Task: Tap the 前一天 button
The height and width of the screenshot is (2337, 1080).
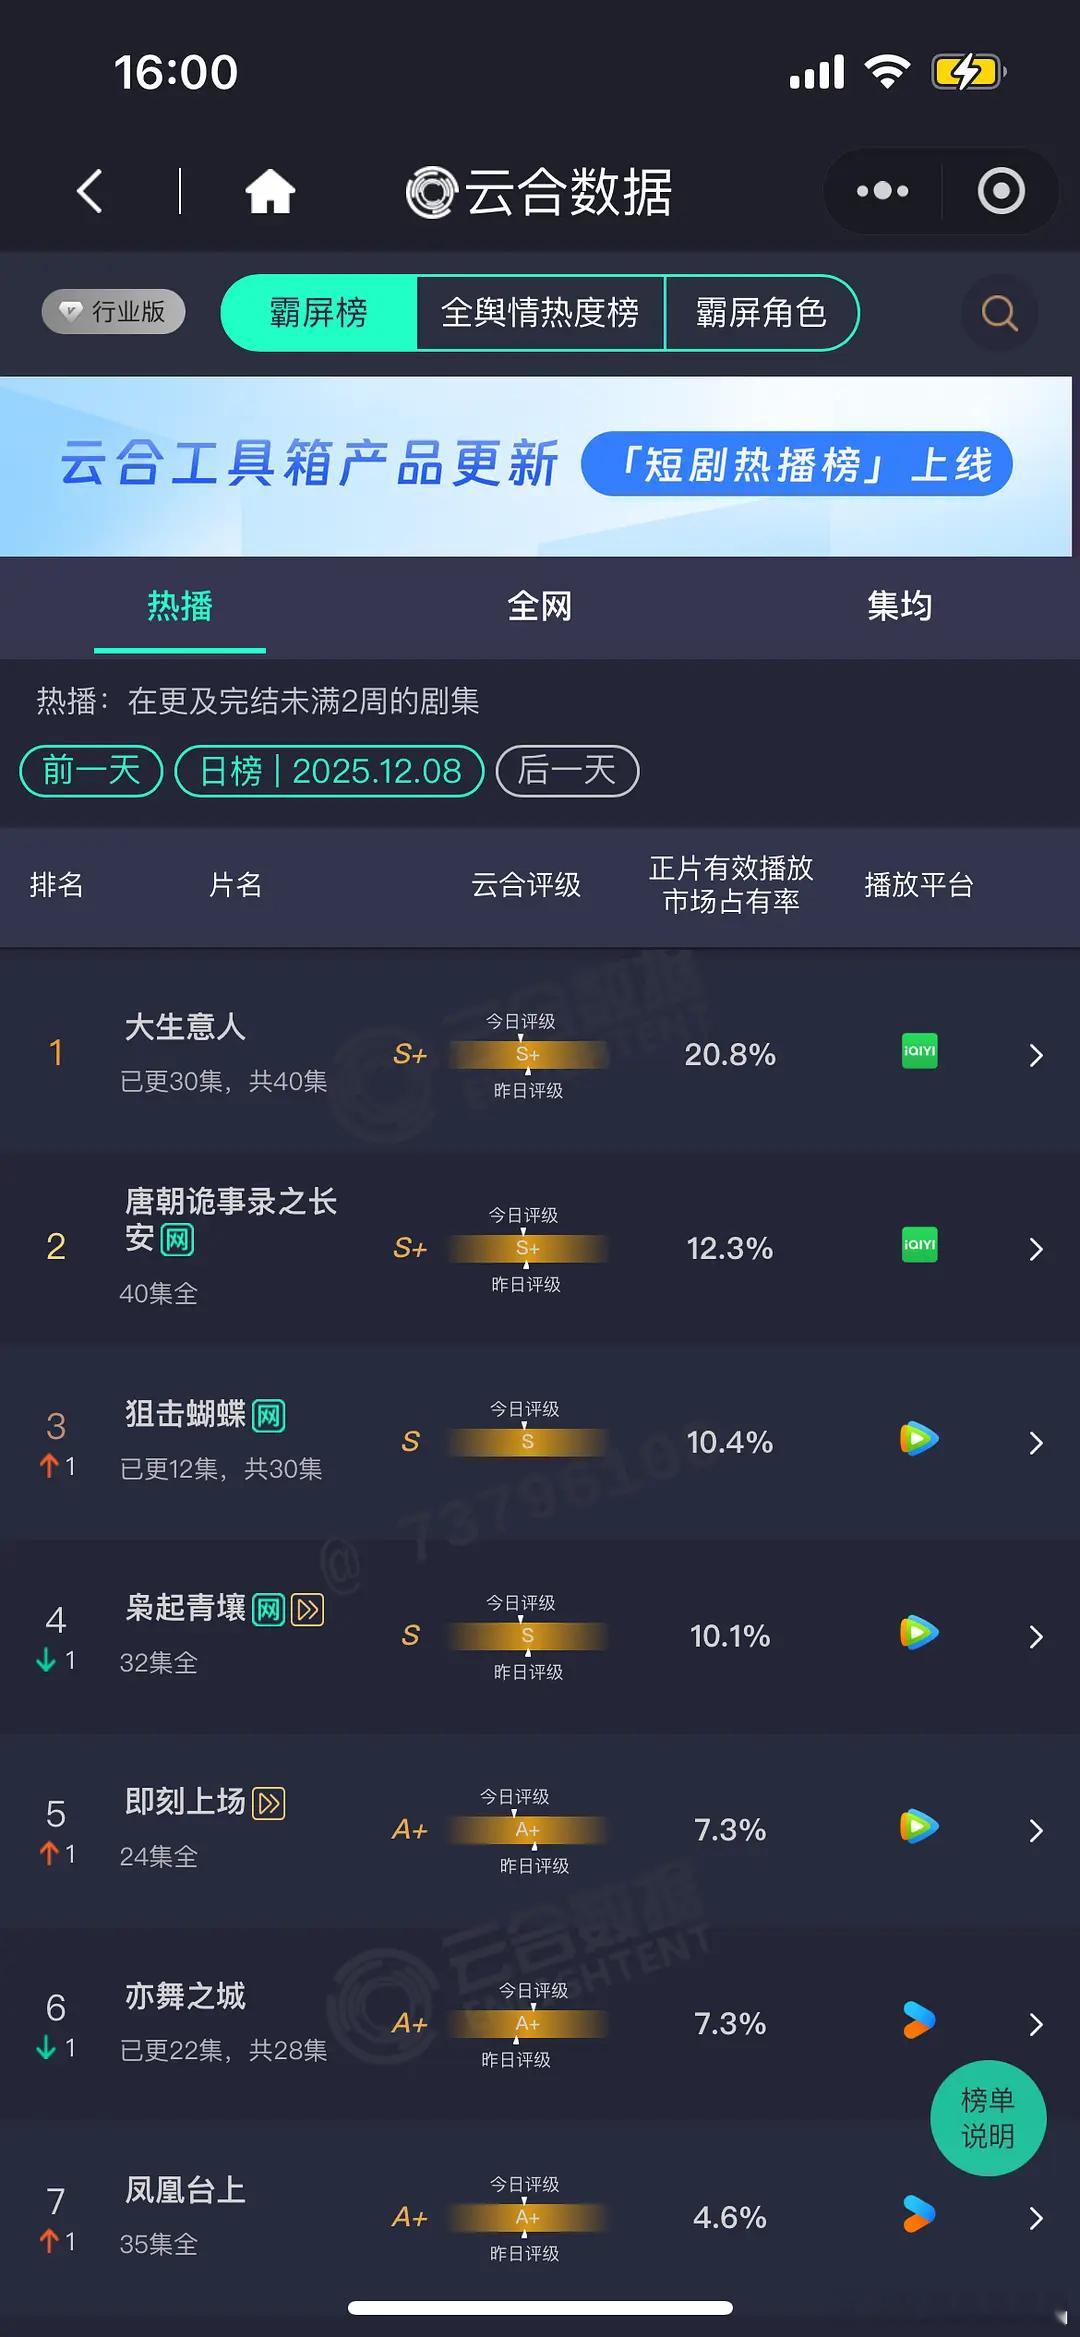Action: click(x=89, y=770)
